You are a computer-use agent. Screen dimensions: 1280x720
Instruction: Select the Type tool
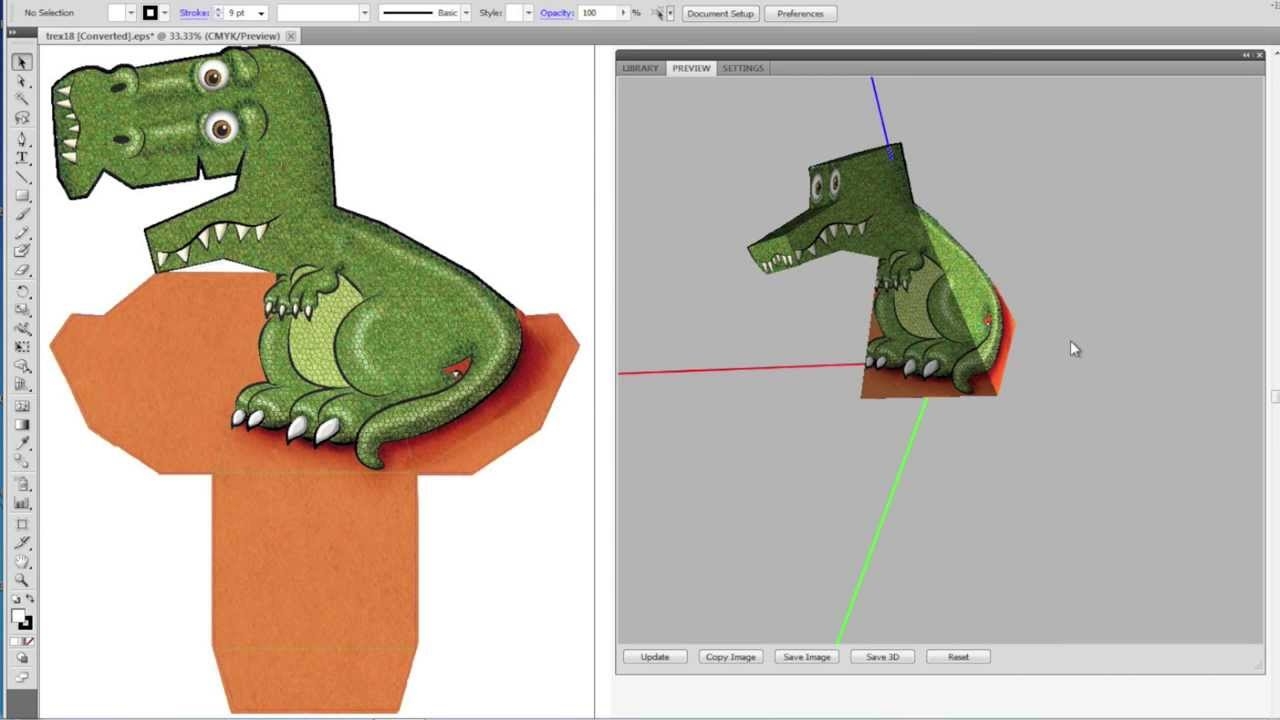(21, 157)
